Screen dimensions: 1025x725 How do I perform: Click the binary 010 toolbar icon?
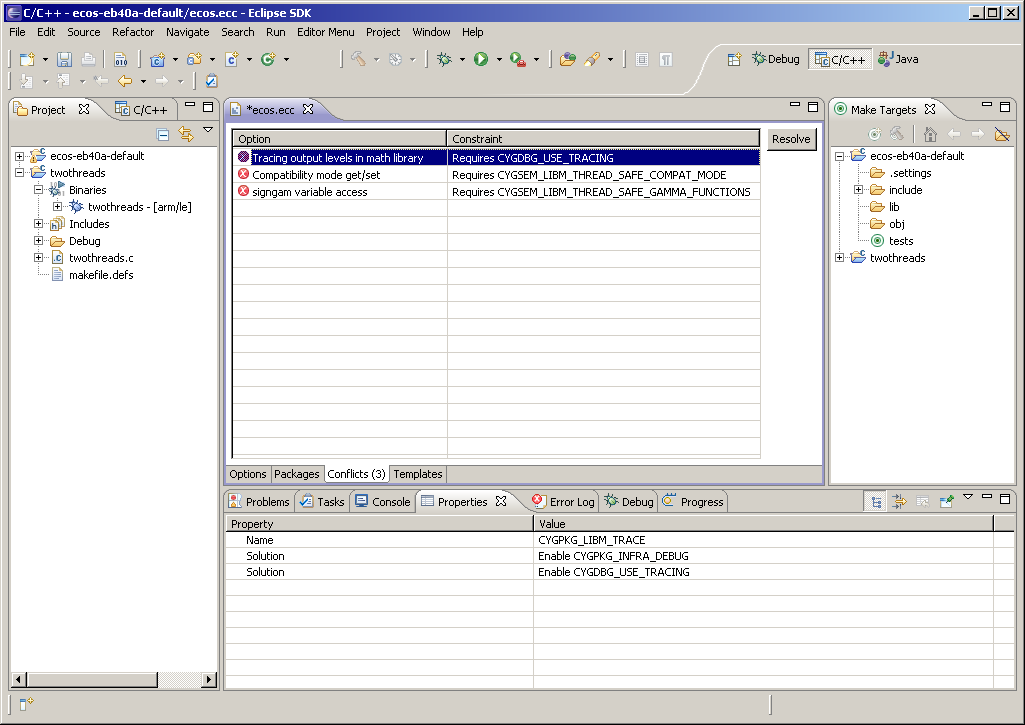tap(120, 59)
